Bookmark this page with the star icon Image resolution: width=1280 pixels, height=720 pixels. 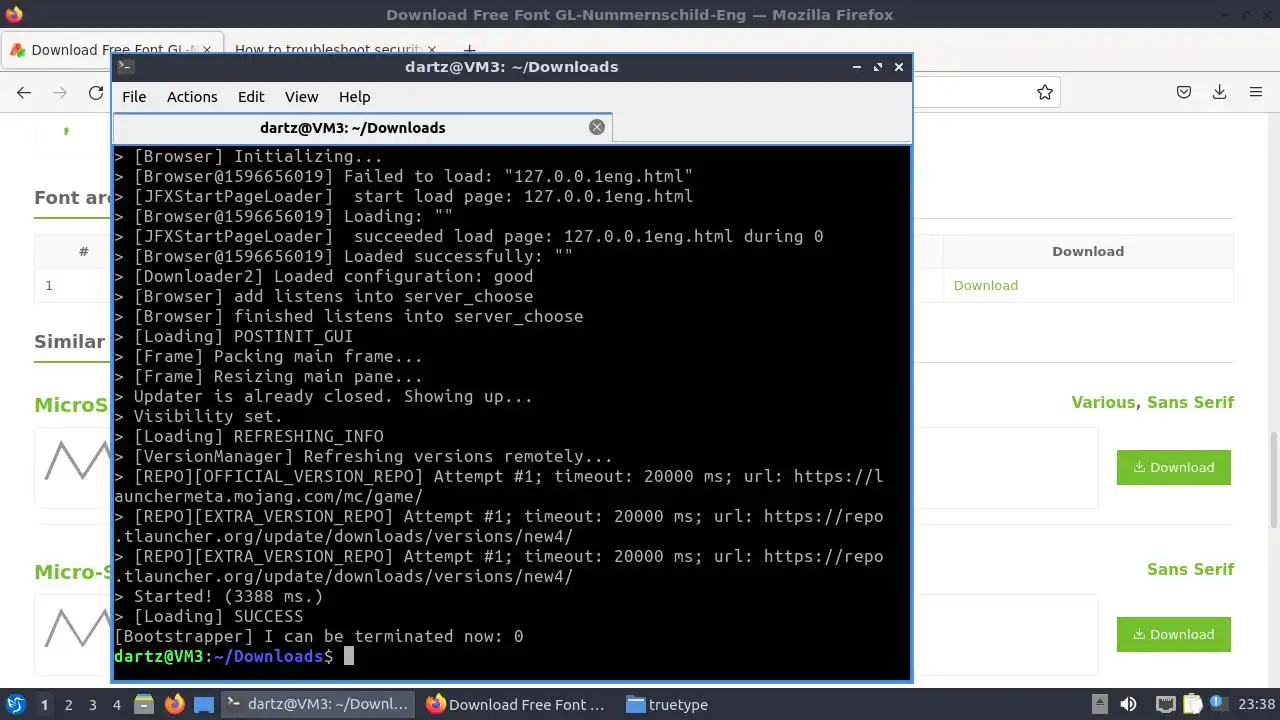click(1045, 92)
